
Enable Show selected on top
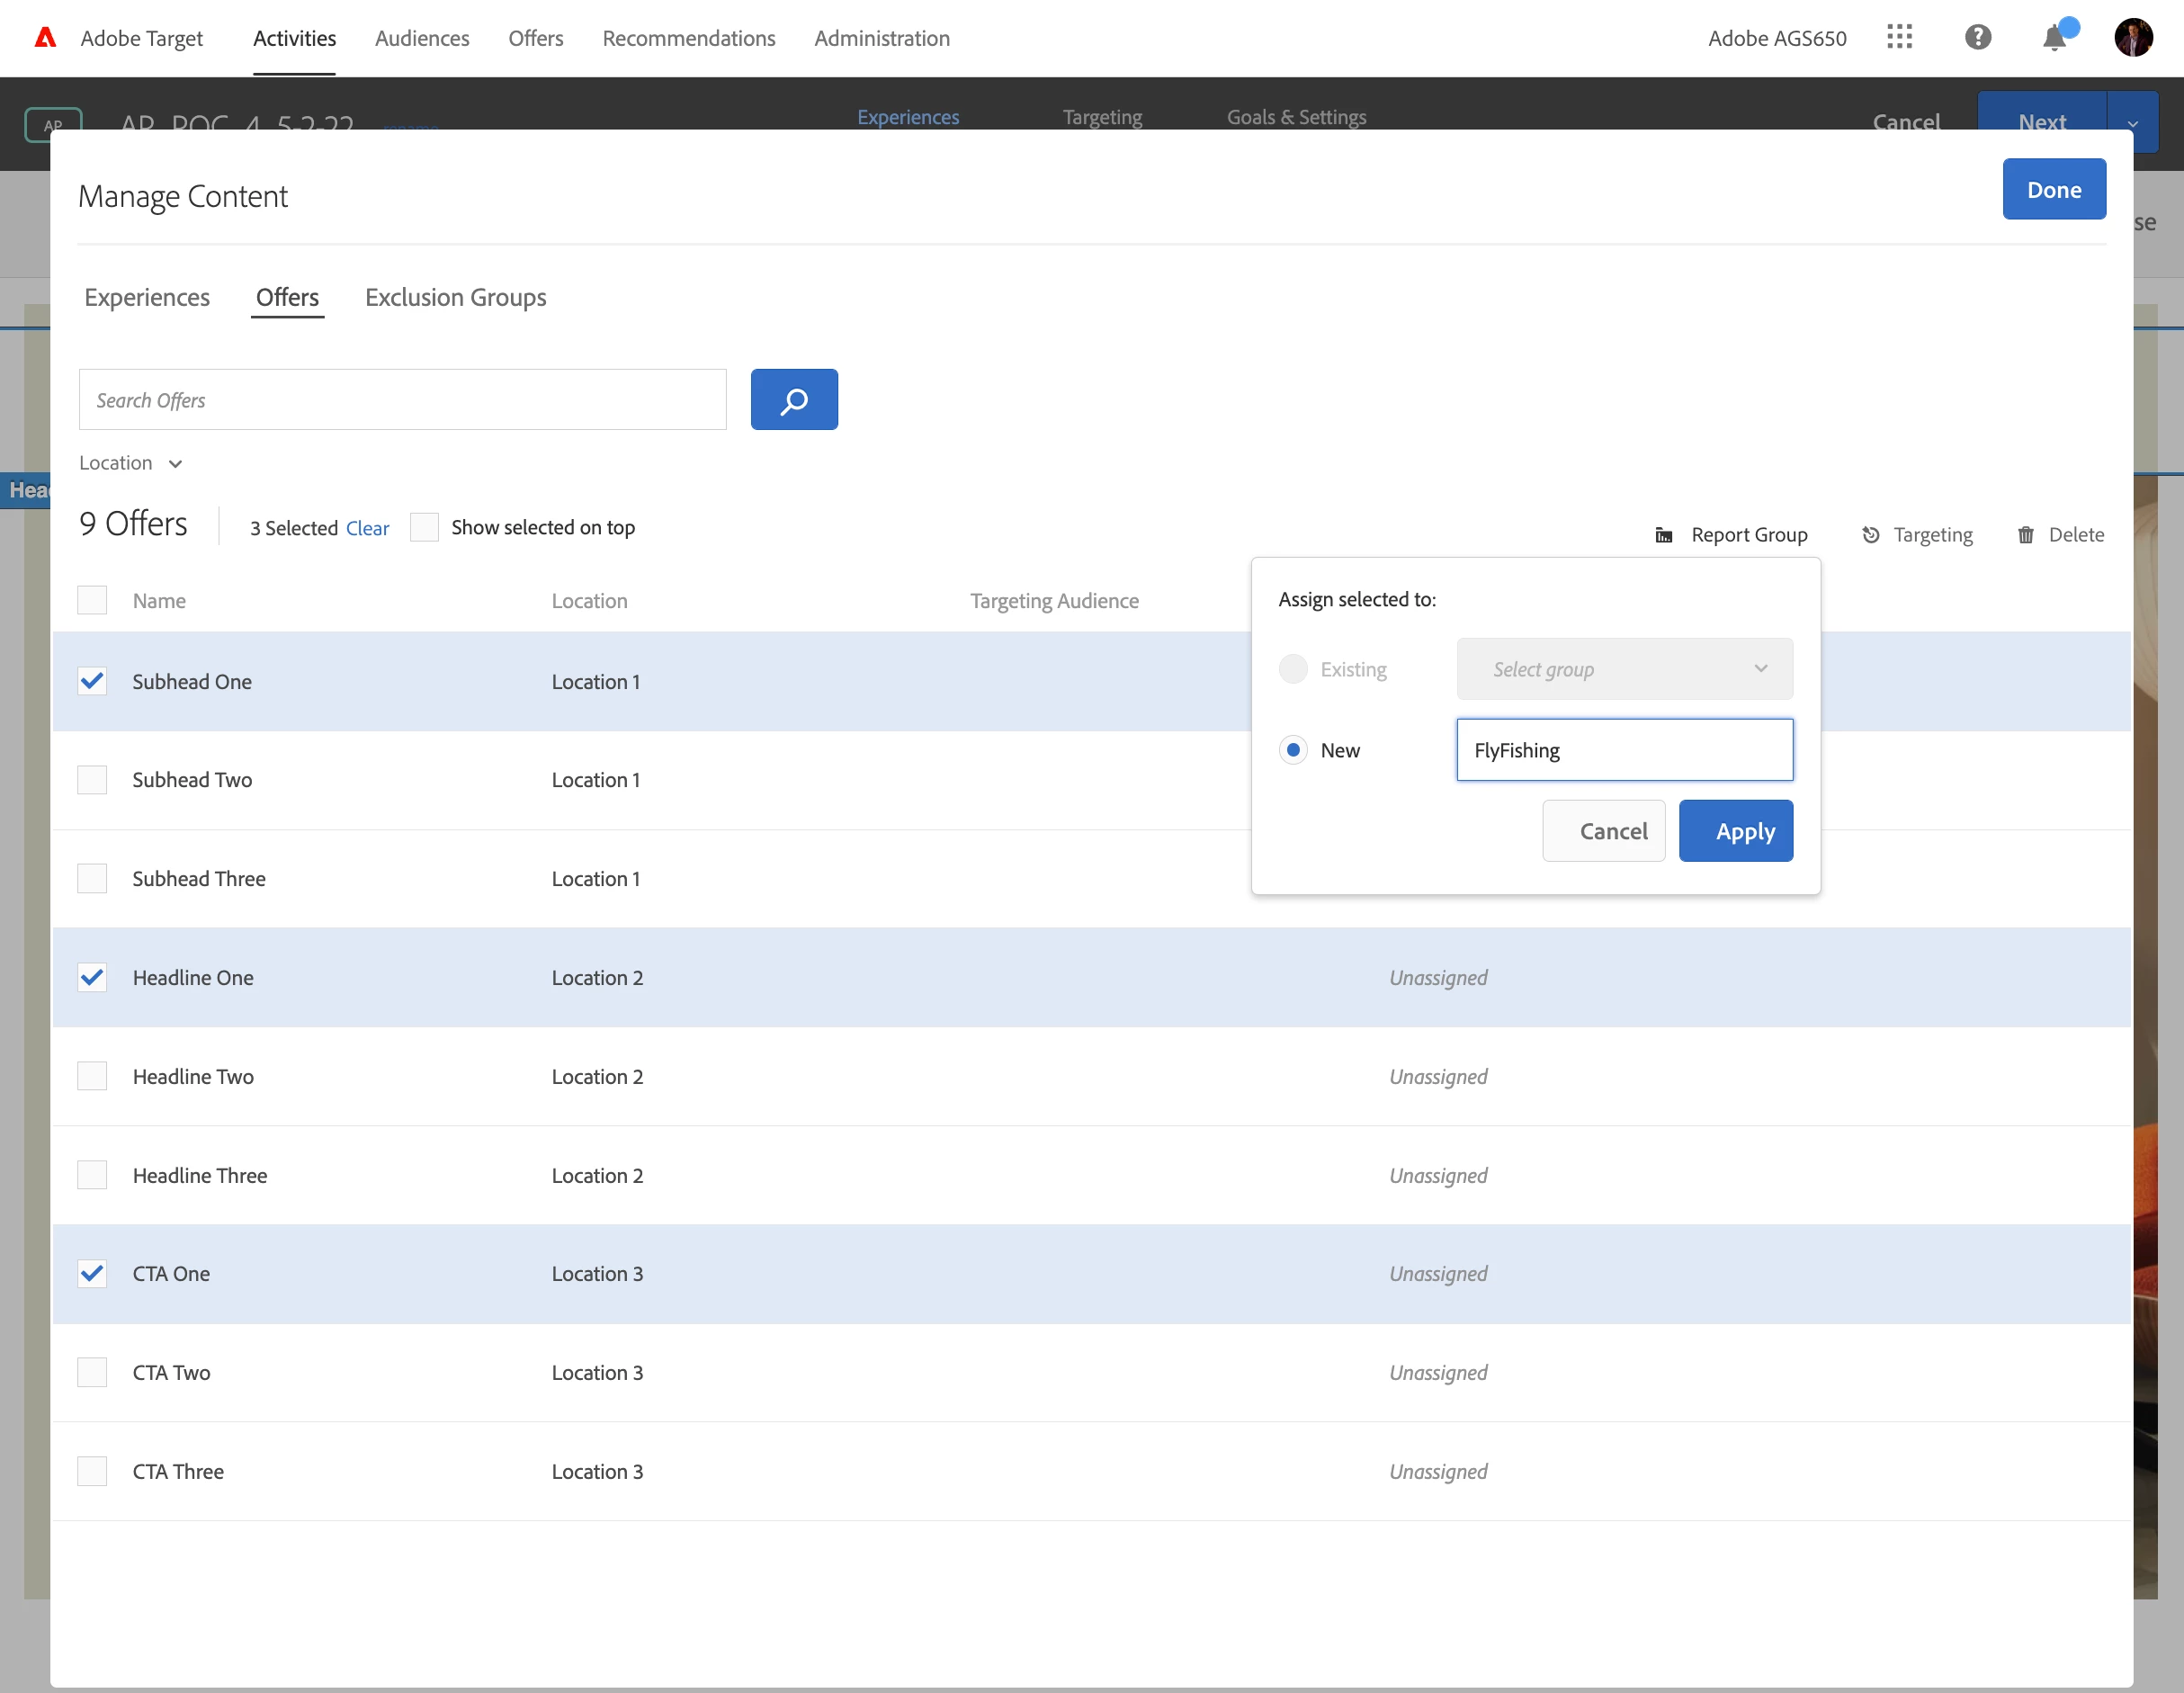(x=424, y=527)
